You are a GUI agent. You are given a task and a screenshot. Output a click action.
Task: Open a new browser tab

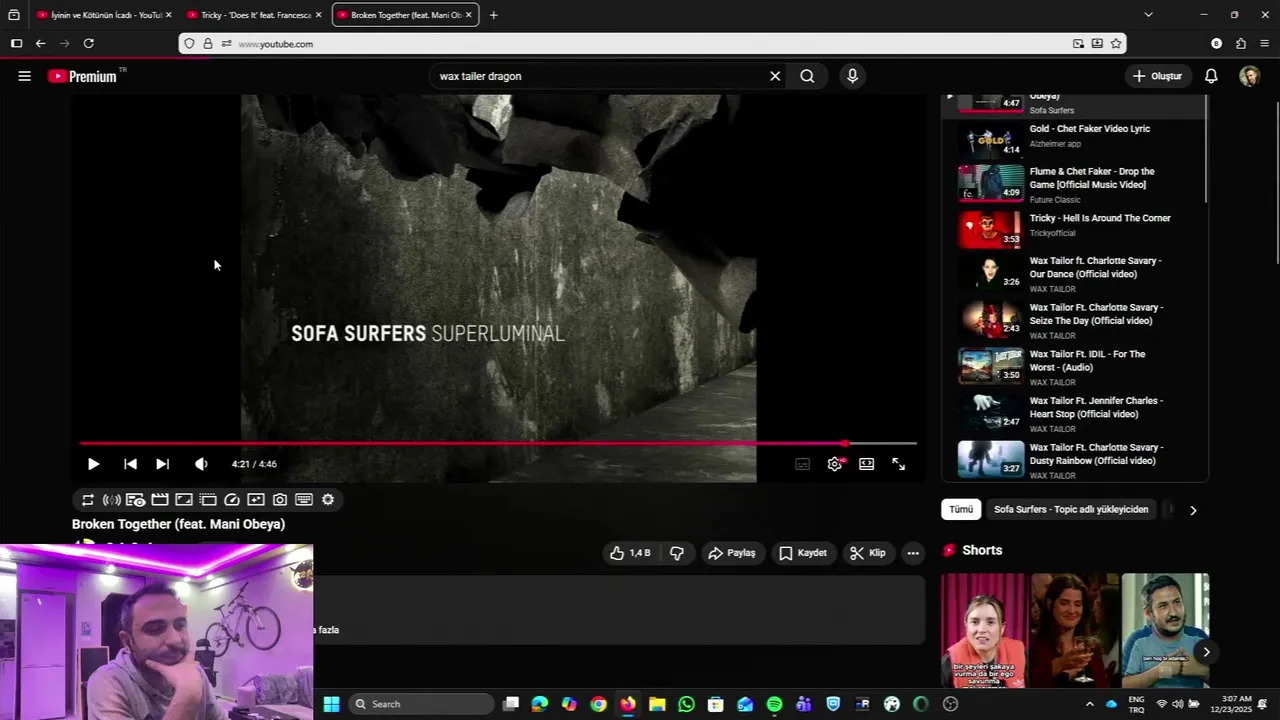pyautogui.click(x=493, y=15)
